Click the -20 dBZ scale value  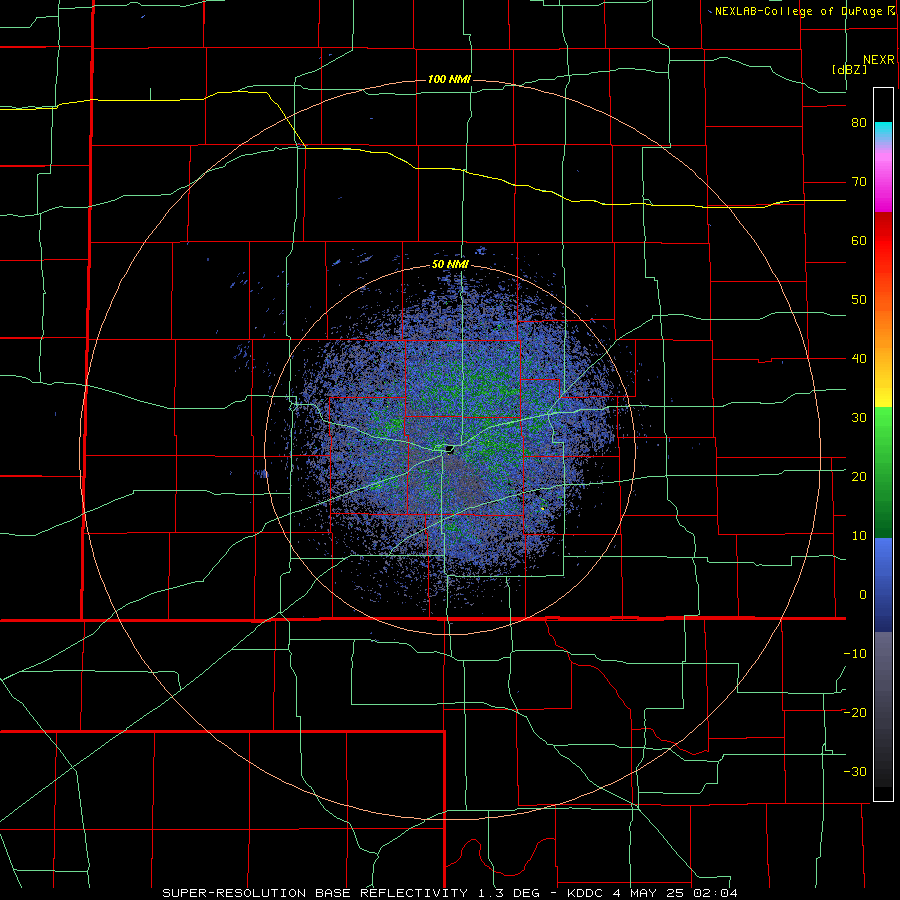click(855, 712)
